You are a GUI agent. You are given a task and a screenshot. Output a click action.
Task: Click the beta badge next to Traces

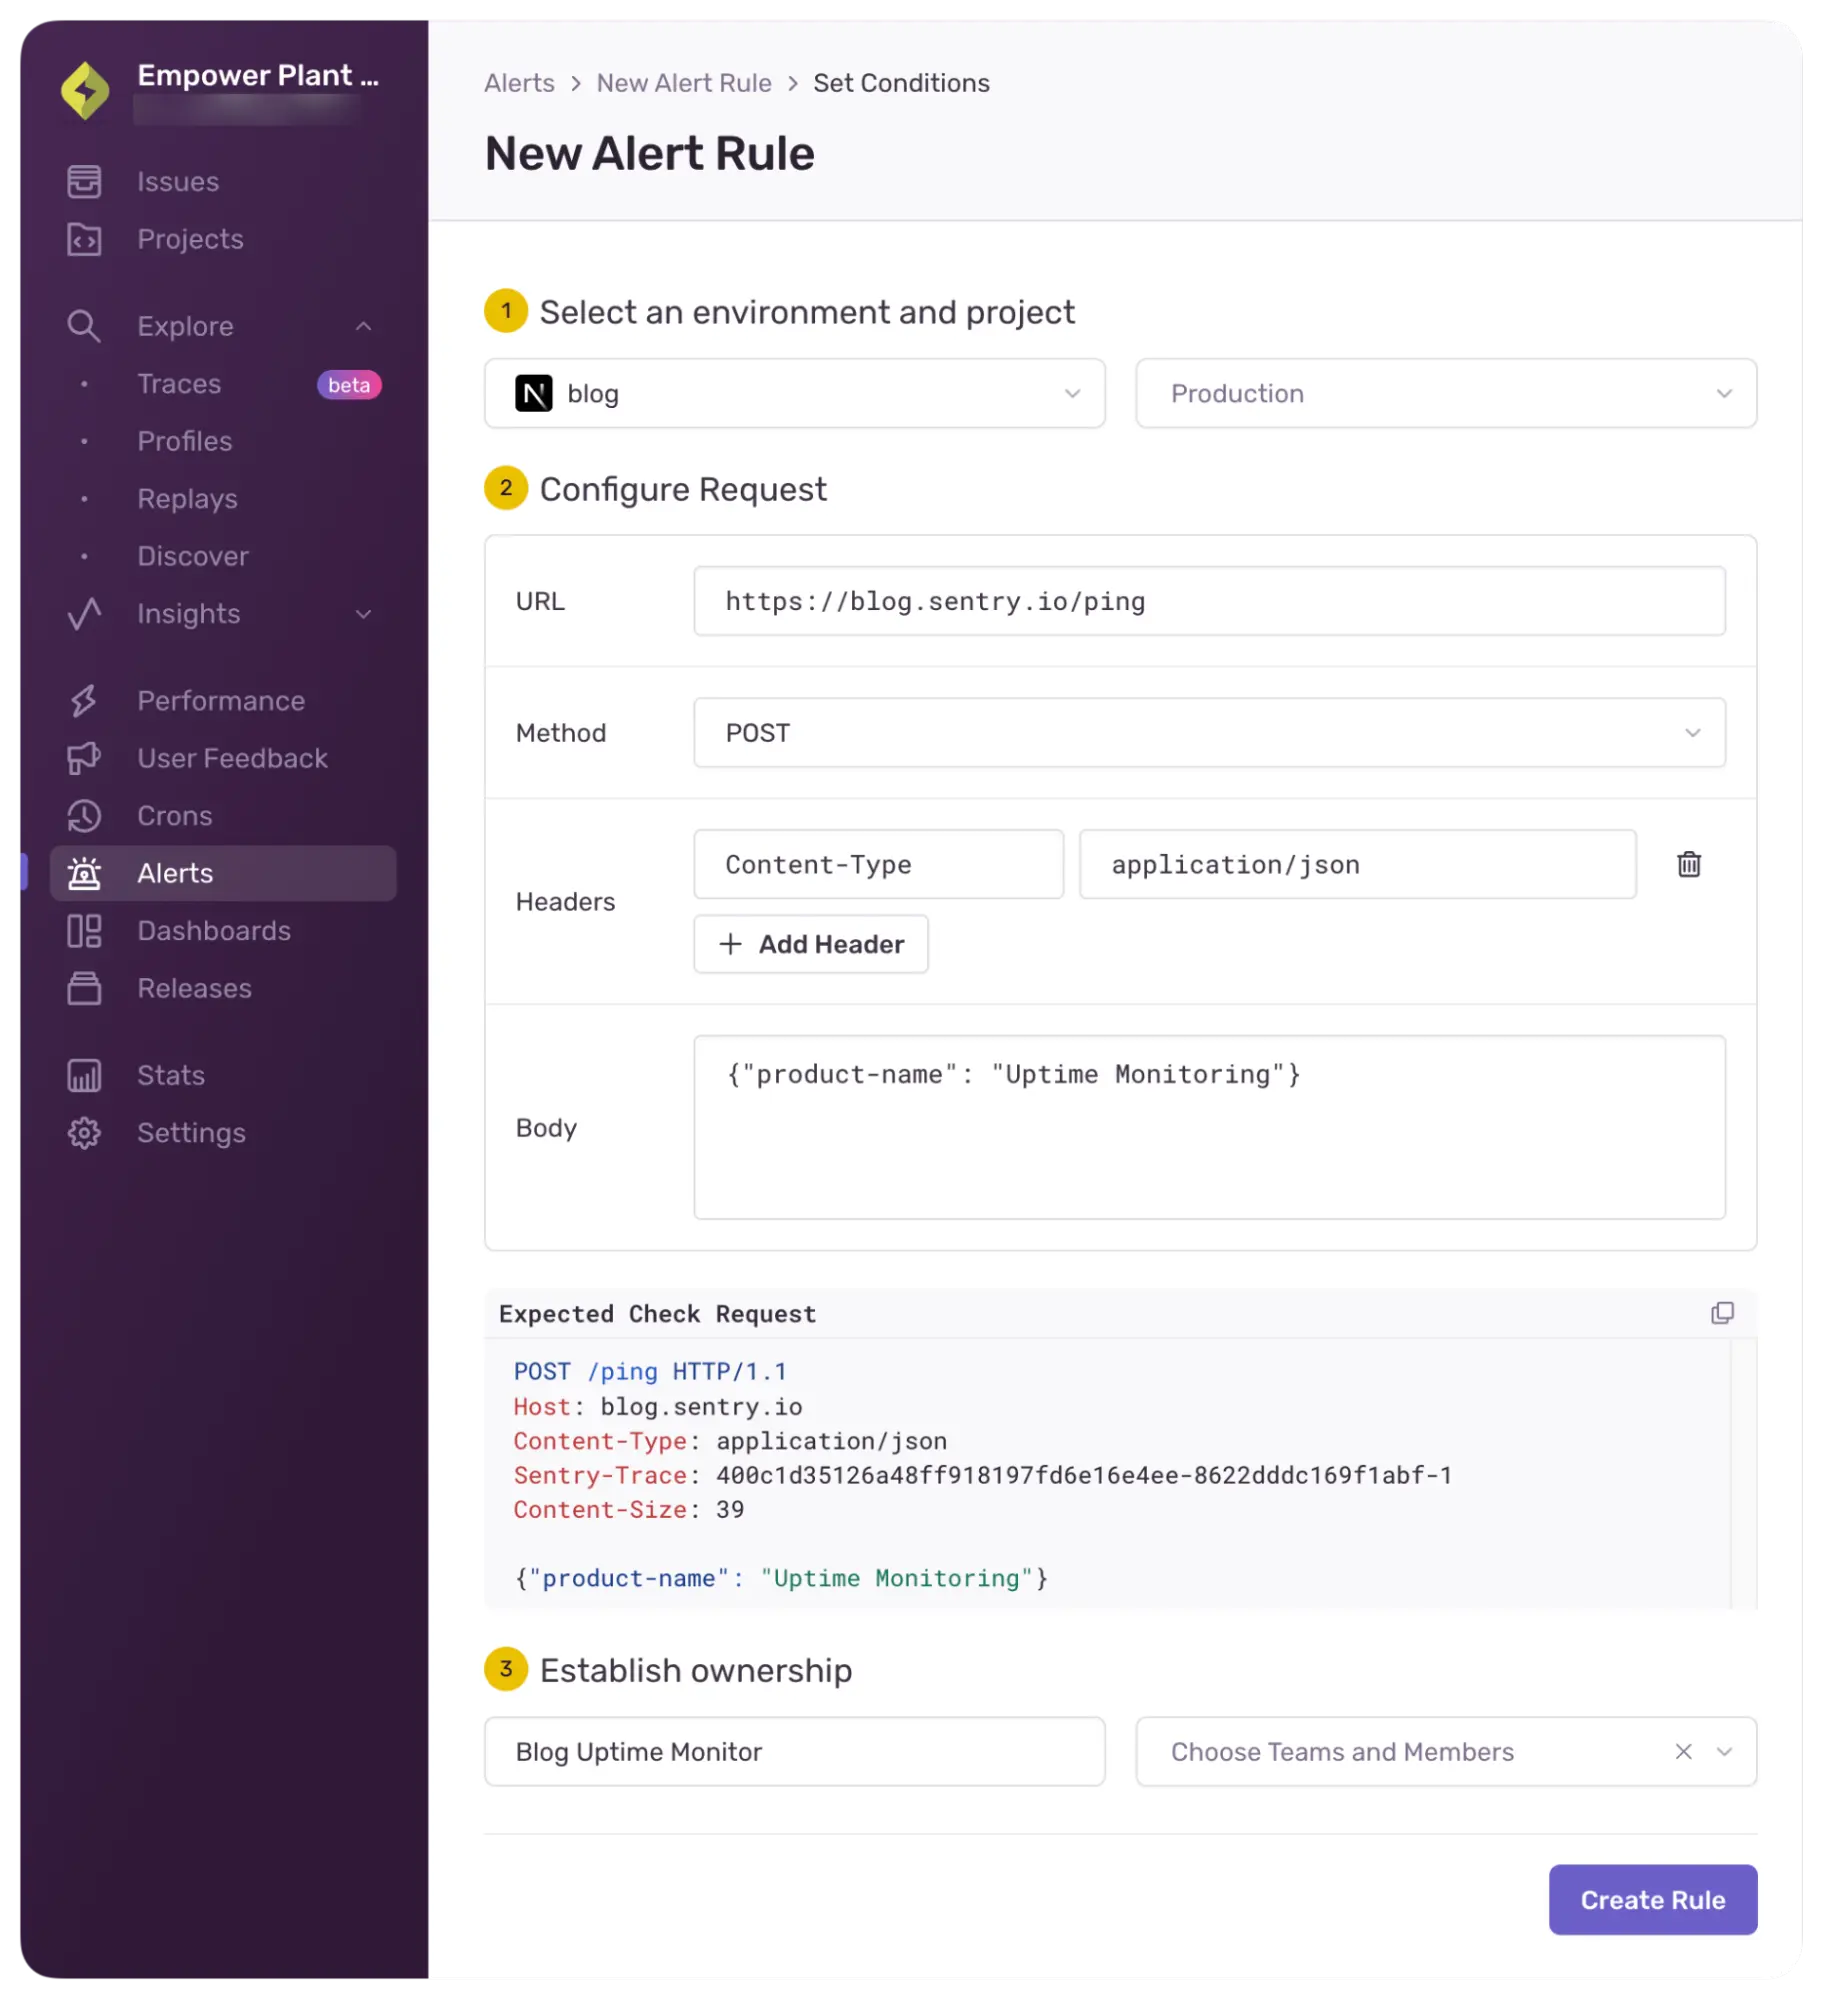[349, 385]
